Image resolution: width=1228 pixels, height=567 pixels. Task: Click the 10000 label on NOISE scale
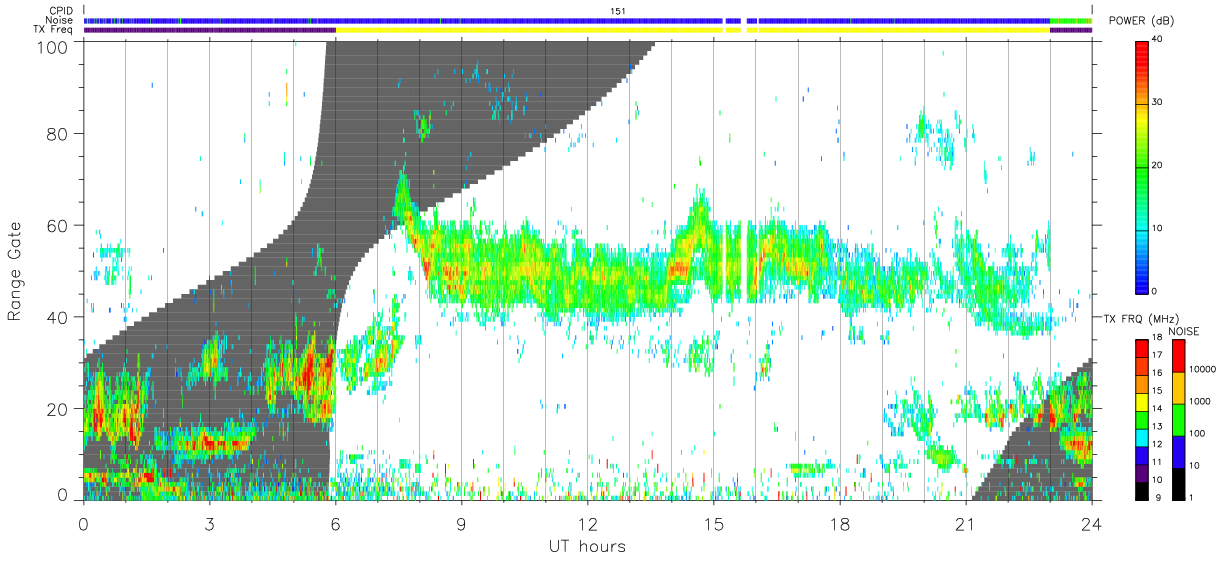tap(1203, 370)
